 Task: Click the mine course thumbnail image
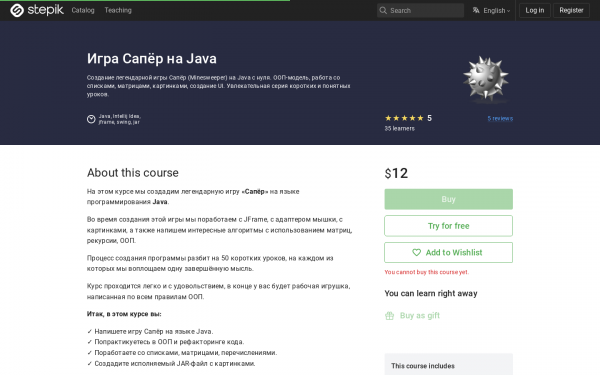point(486,79)
